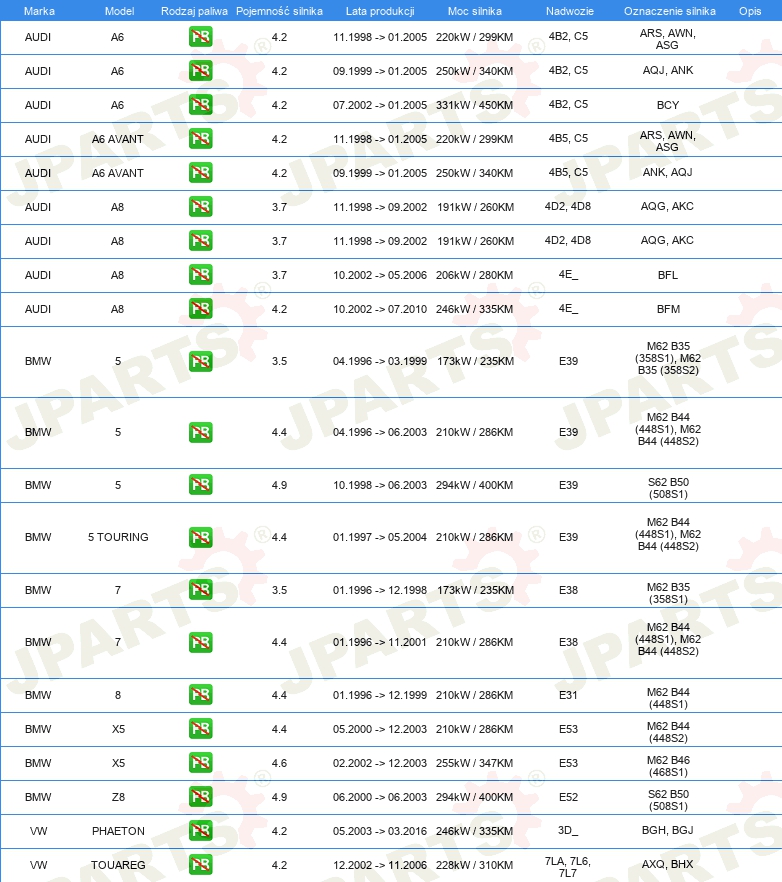The image size is (782, 882).
Task: Select the fuel icon for the BMW 8 row
Action: pyautogui.click(x=200, y=695)
